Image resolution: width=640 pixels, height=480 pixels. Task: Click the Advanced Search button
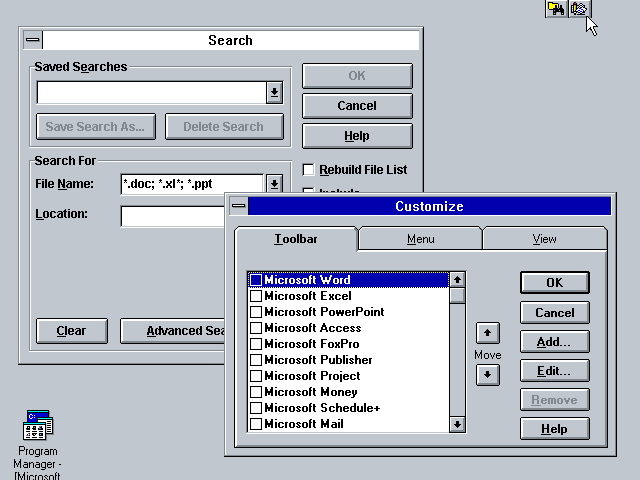click(173, 331)
